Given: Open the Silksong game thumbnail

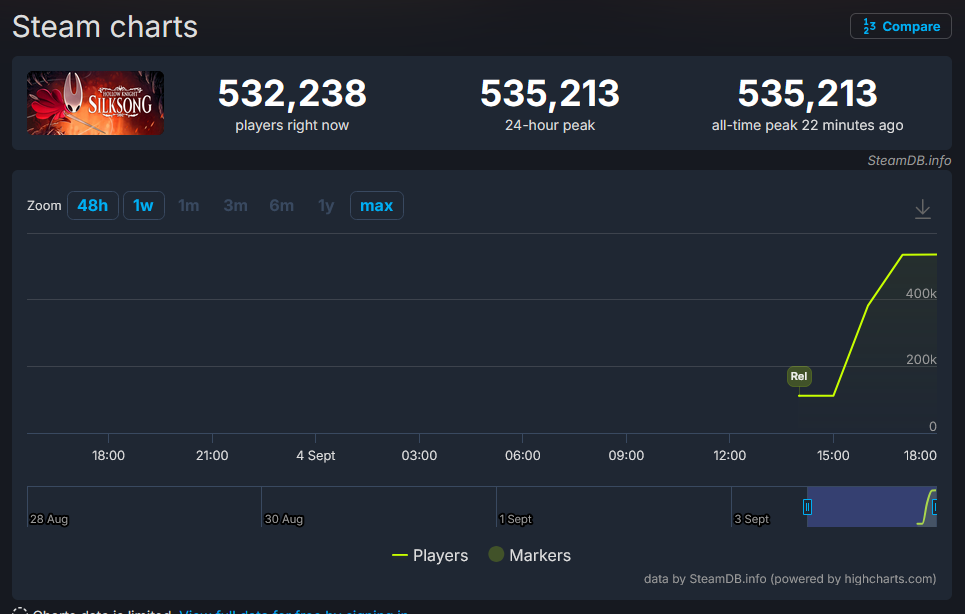Looking at the screenshot, I should click(x=95, y=103).
